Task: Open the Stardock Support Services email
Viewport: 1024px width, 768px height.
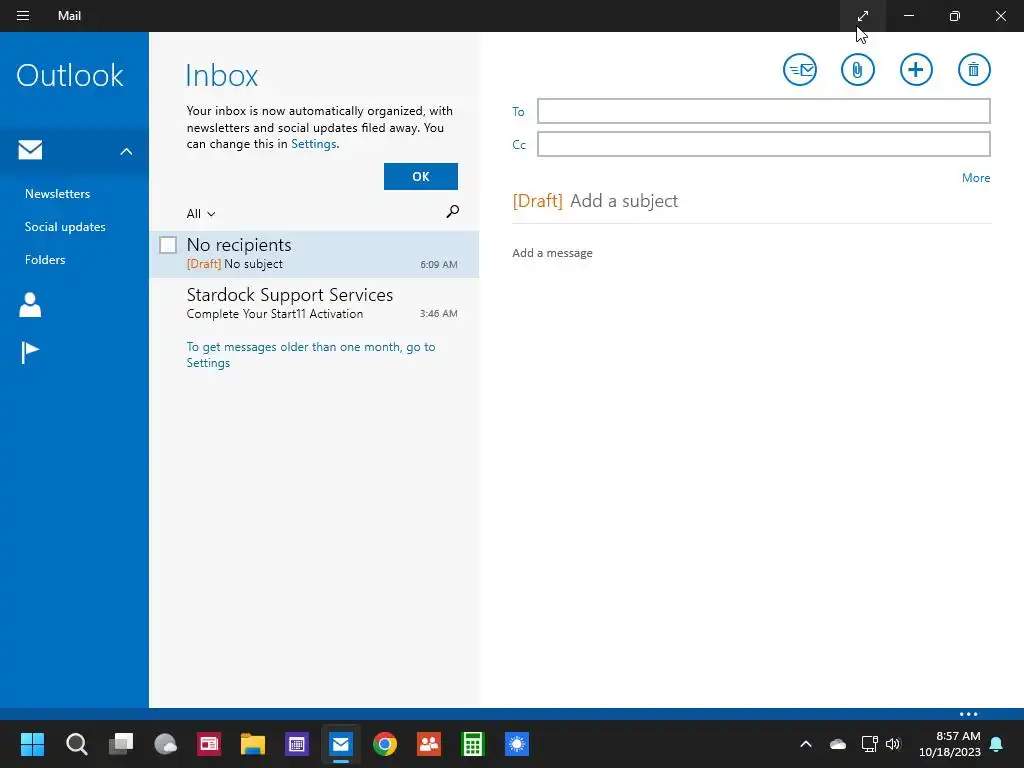Action: click(314, 303)
